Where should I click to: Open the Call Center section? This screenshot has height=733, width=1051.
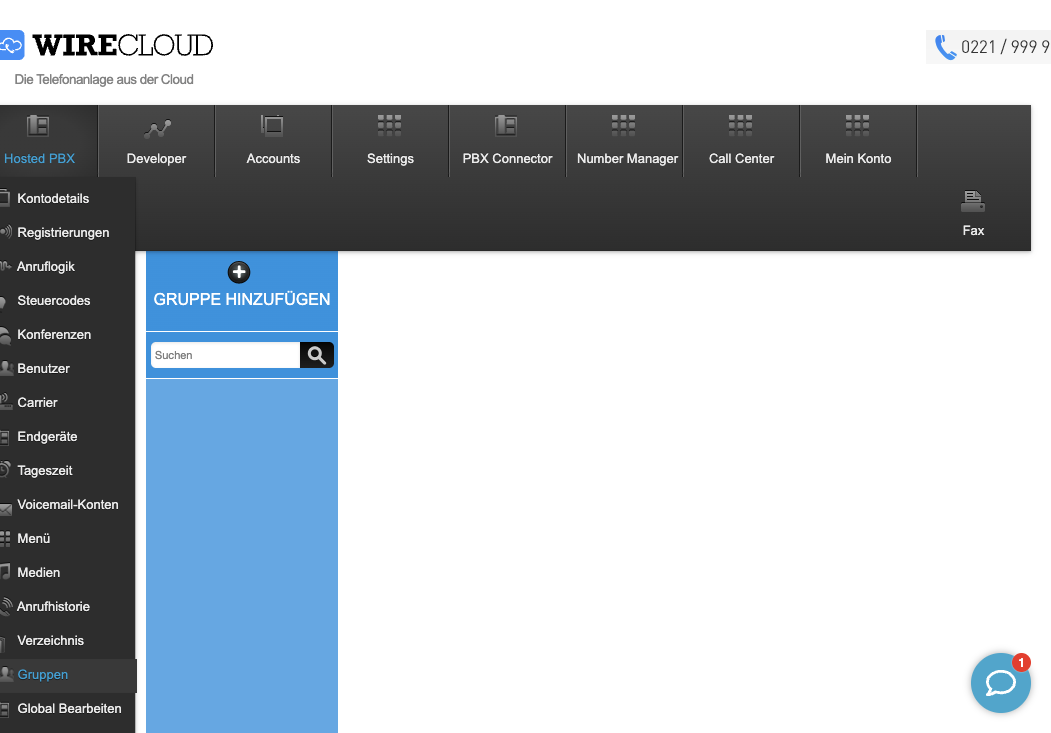coord(740,140)
